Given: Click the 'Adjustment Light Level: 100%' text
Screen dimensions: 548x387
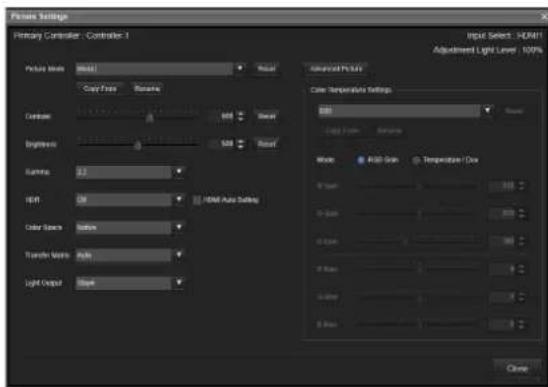Looking at the screenshot, I should click(x=488, y=50).
